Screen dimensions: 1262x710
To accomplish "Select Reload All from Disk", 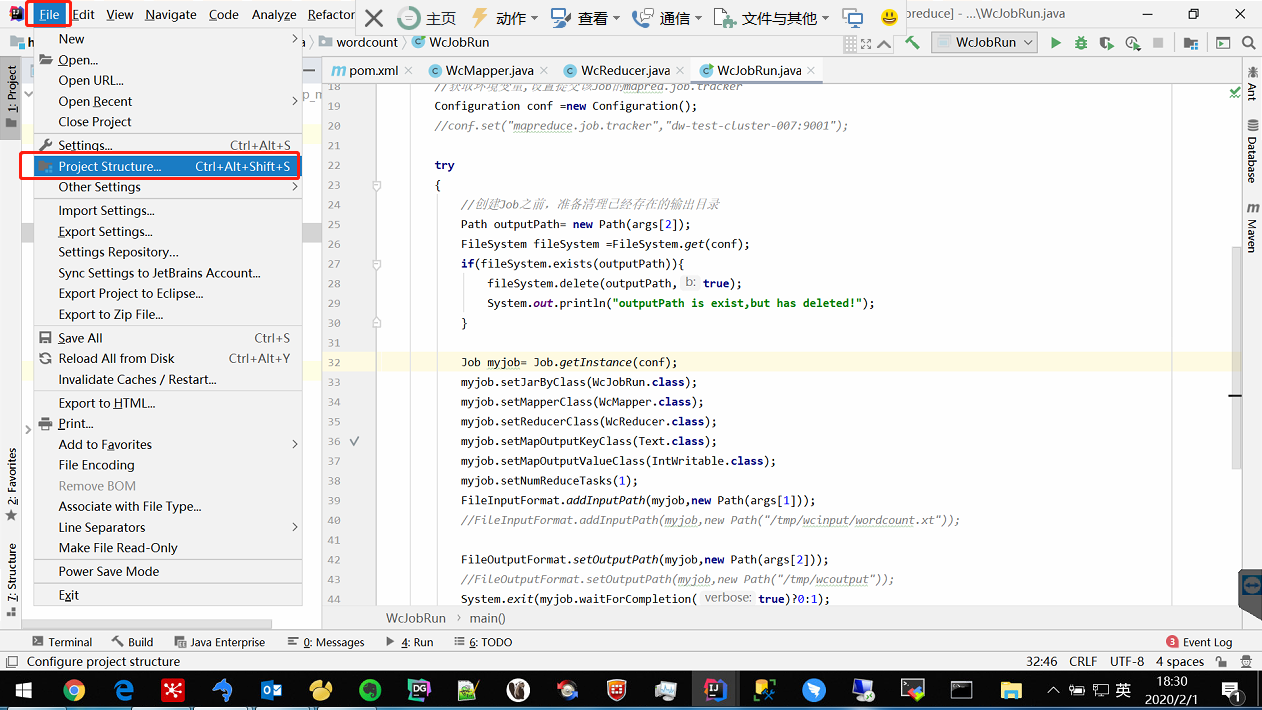I will pos(167,358).
